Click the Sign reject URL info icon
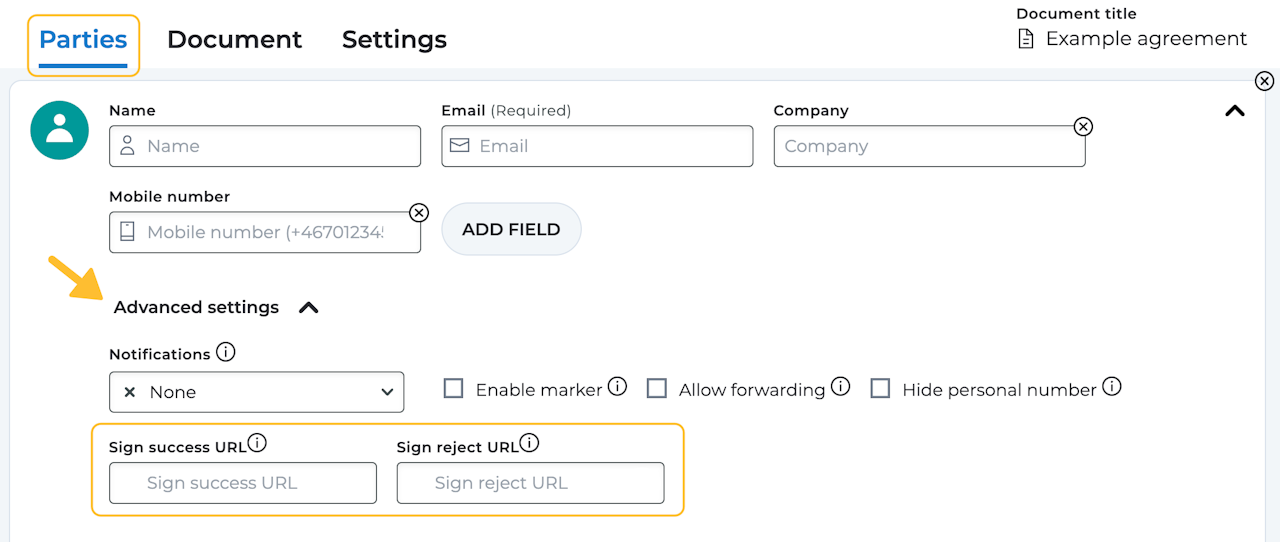The image size is (1280, 542). 529,443
